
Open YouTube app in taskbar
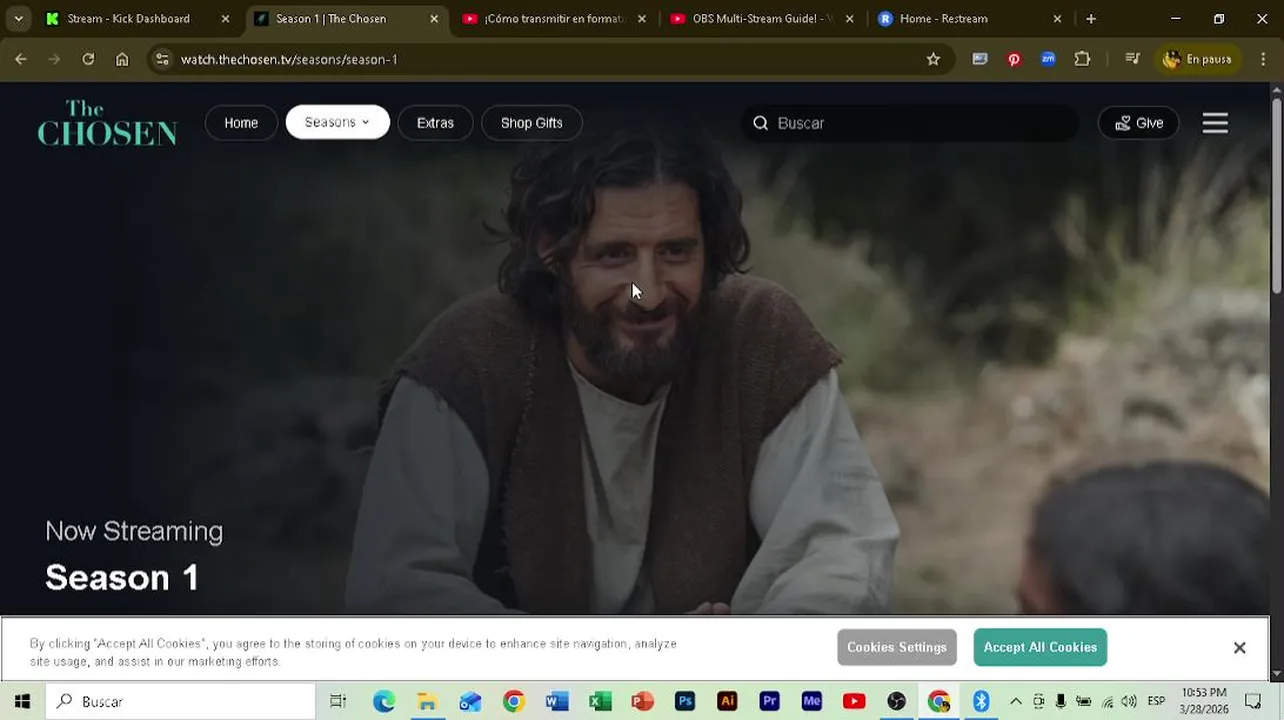[854, 701]
